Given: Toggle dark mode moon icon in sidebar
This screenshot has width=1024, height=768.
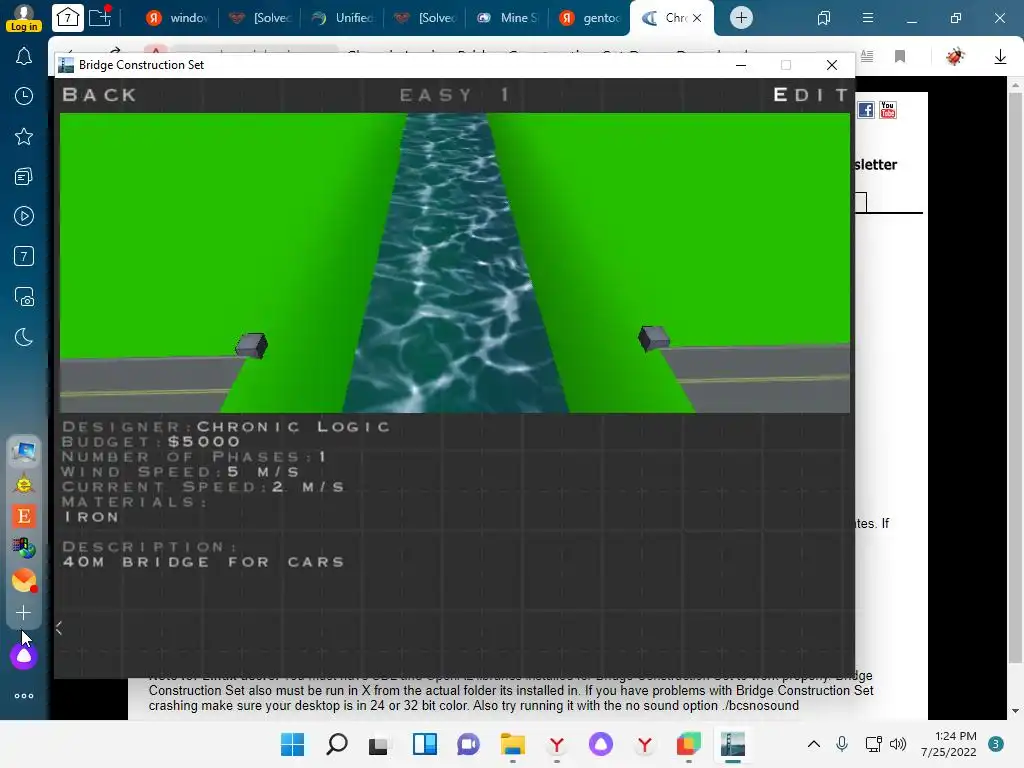Looking at the screenshot, I should 24,337.
